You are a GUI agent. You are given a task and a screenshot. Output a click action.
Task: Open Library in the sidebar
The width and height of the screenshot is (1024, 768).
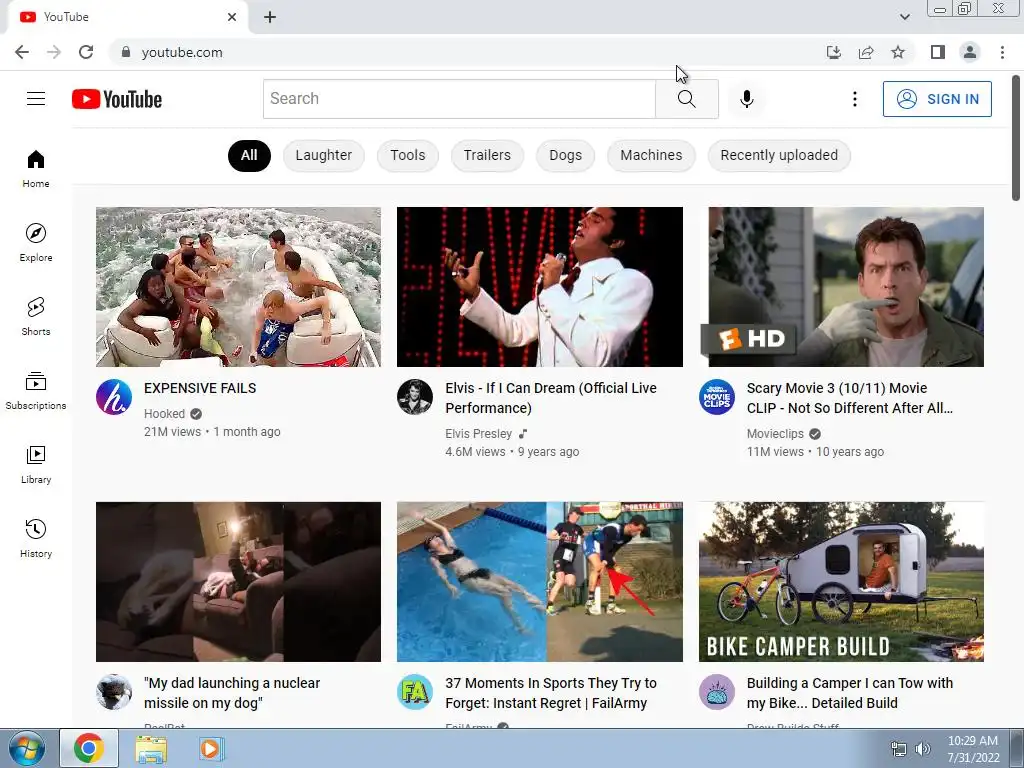36,464
